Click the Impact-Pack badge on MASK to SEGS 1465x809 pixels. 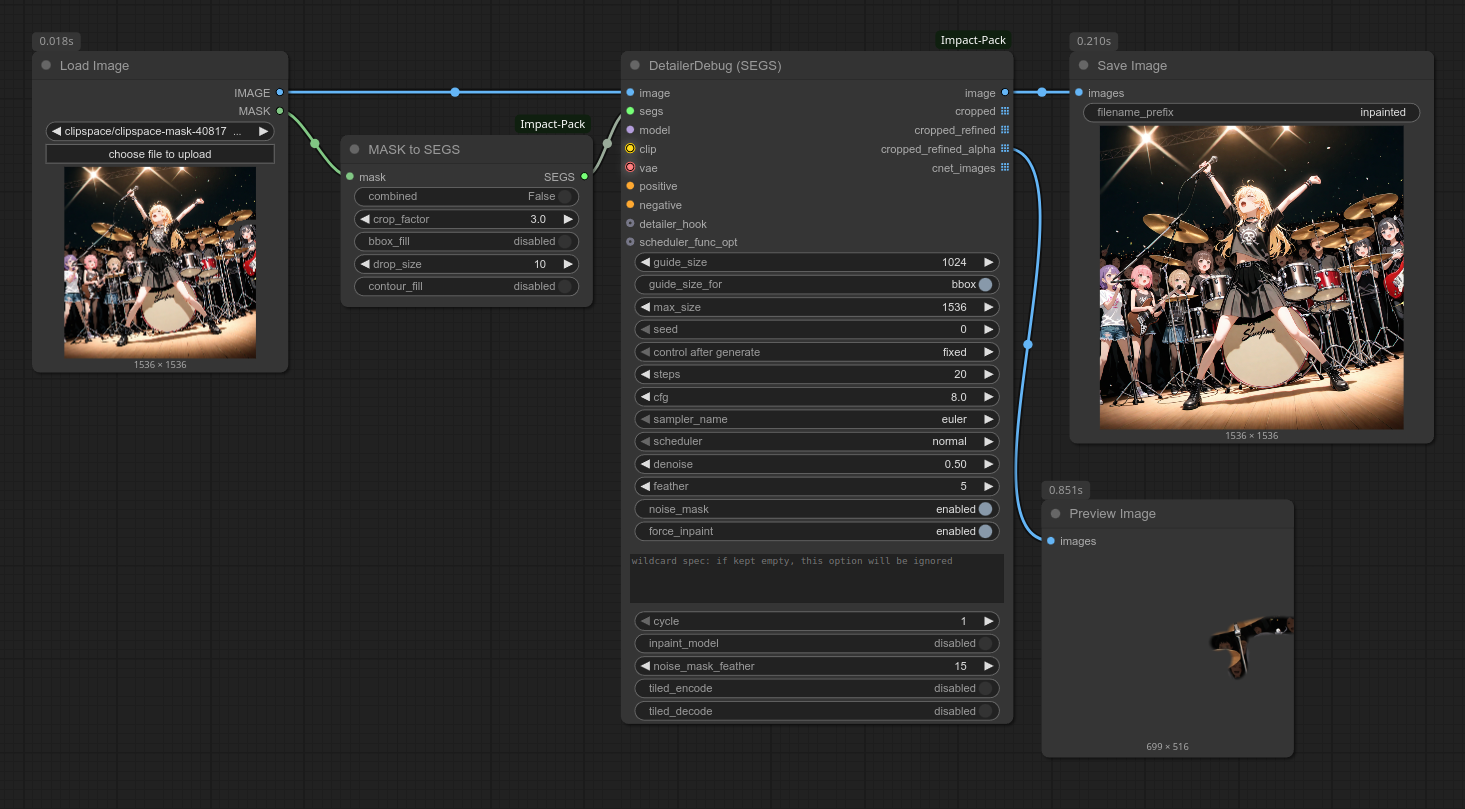(x=552, y=124)
